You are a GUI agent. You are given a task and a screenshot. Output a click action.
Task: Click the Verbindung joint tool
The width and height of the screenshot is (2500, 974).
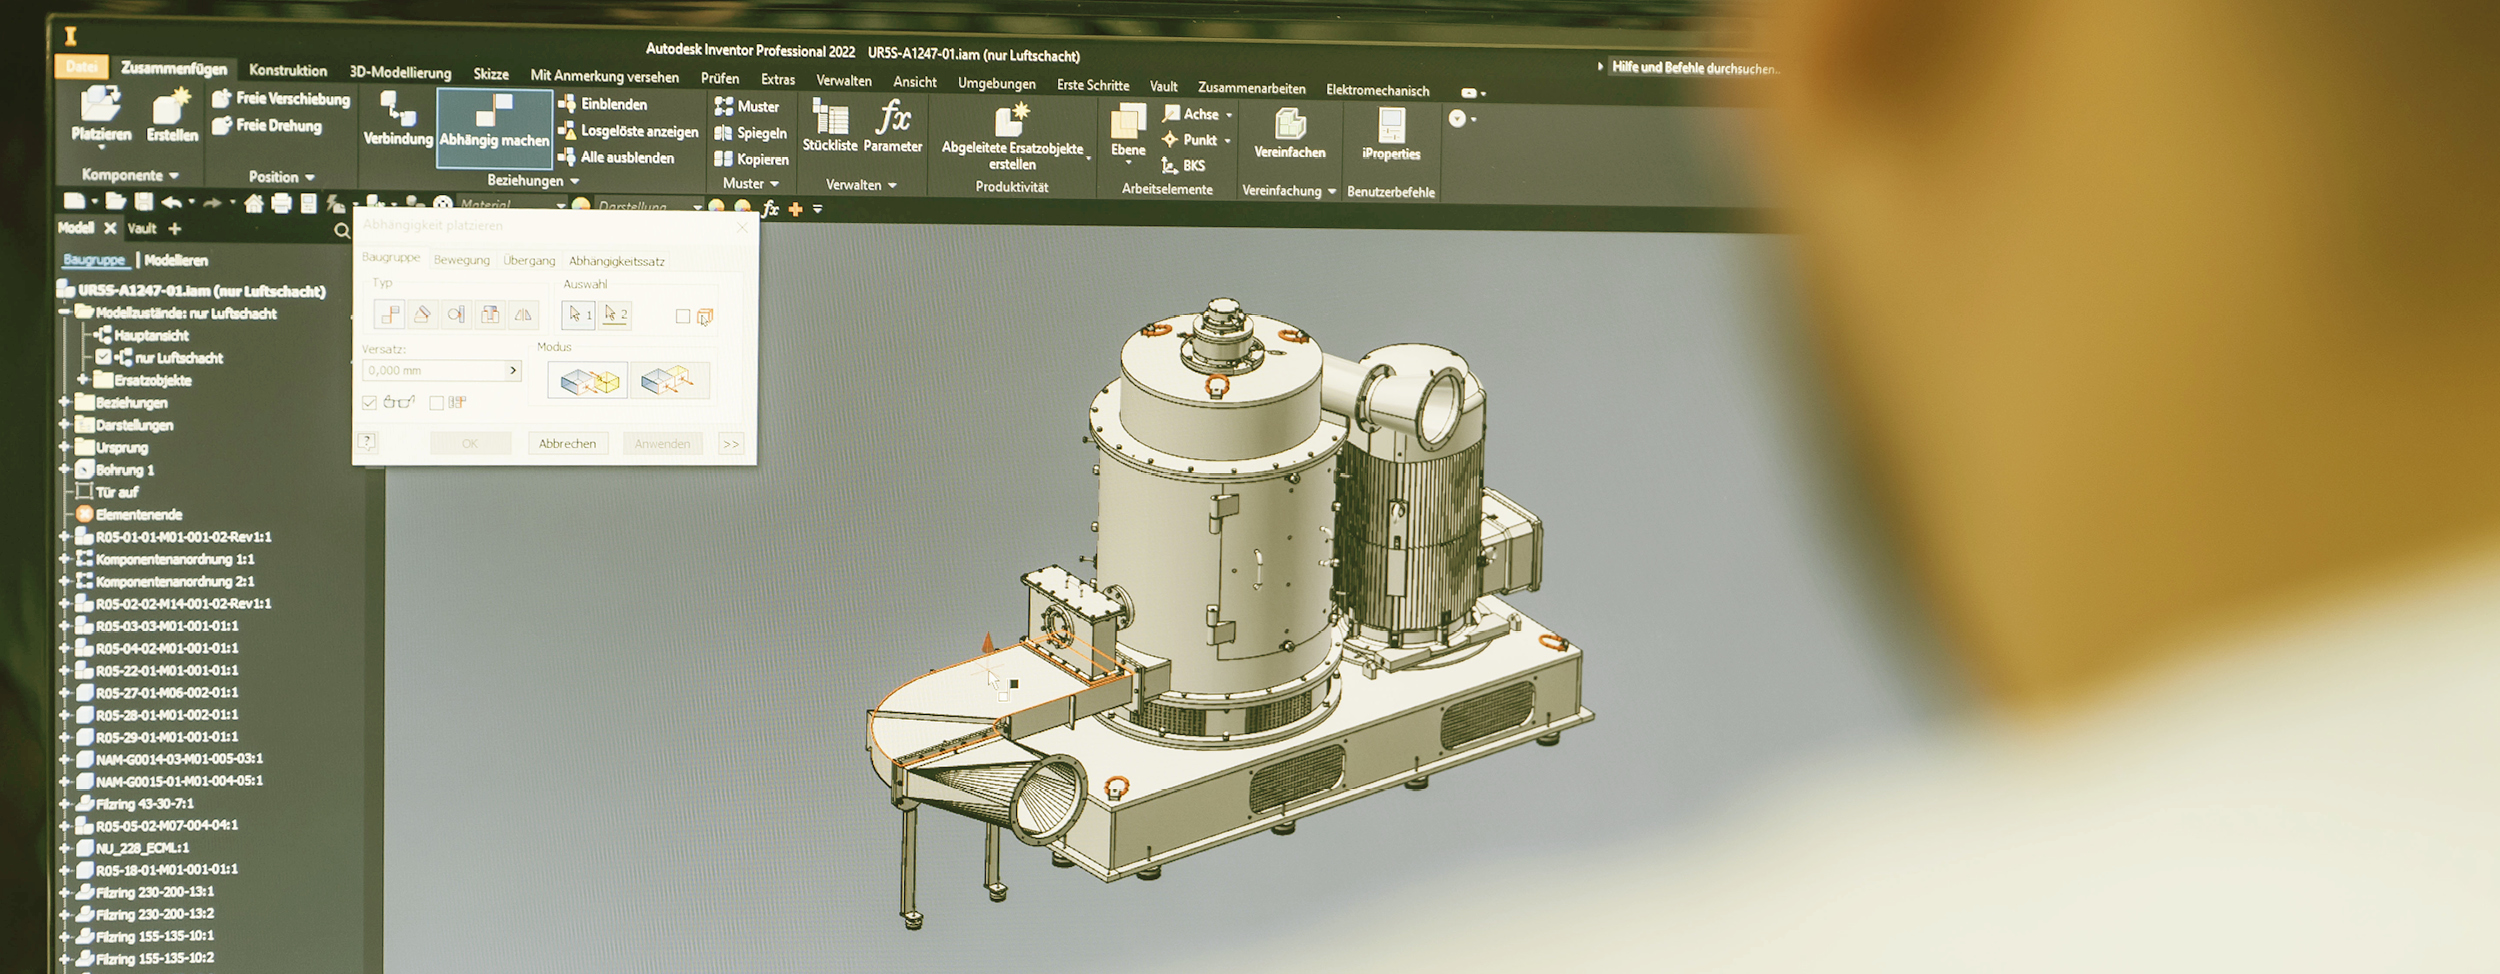click(398, 118)
